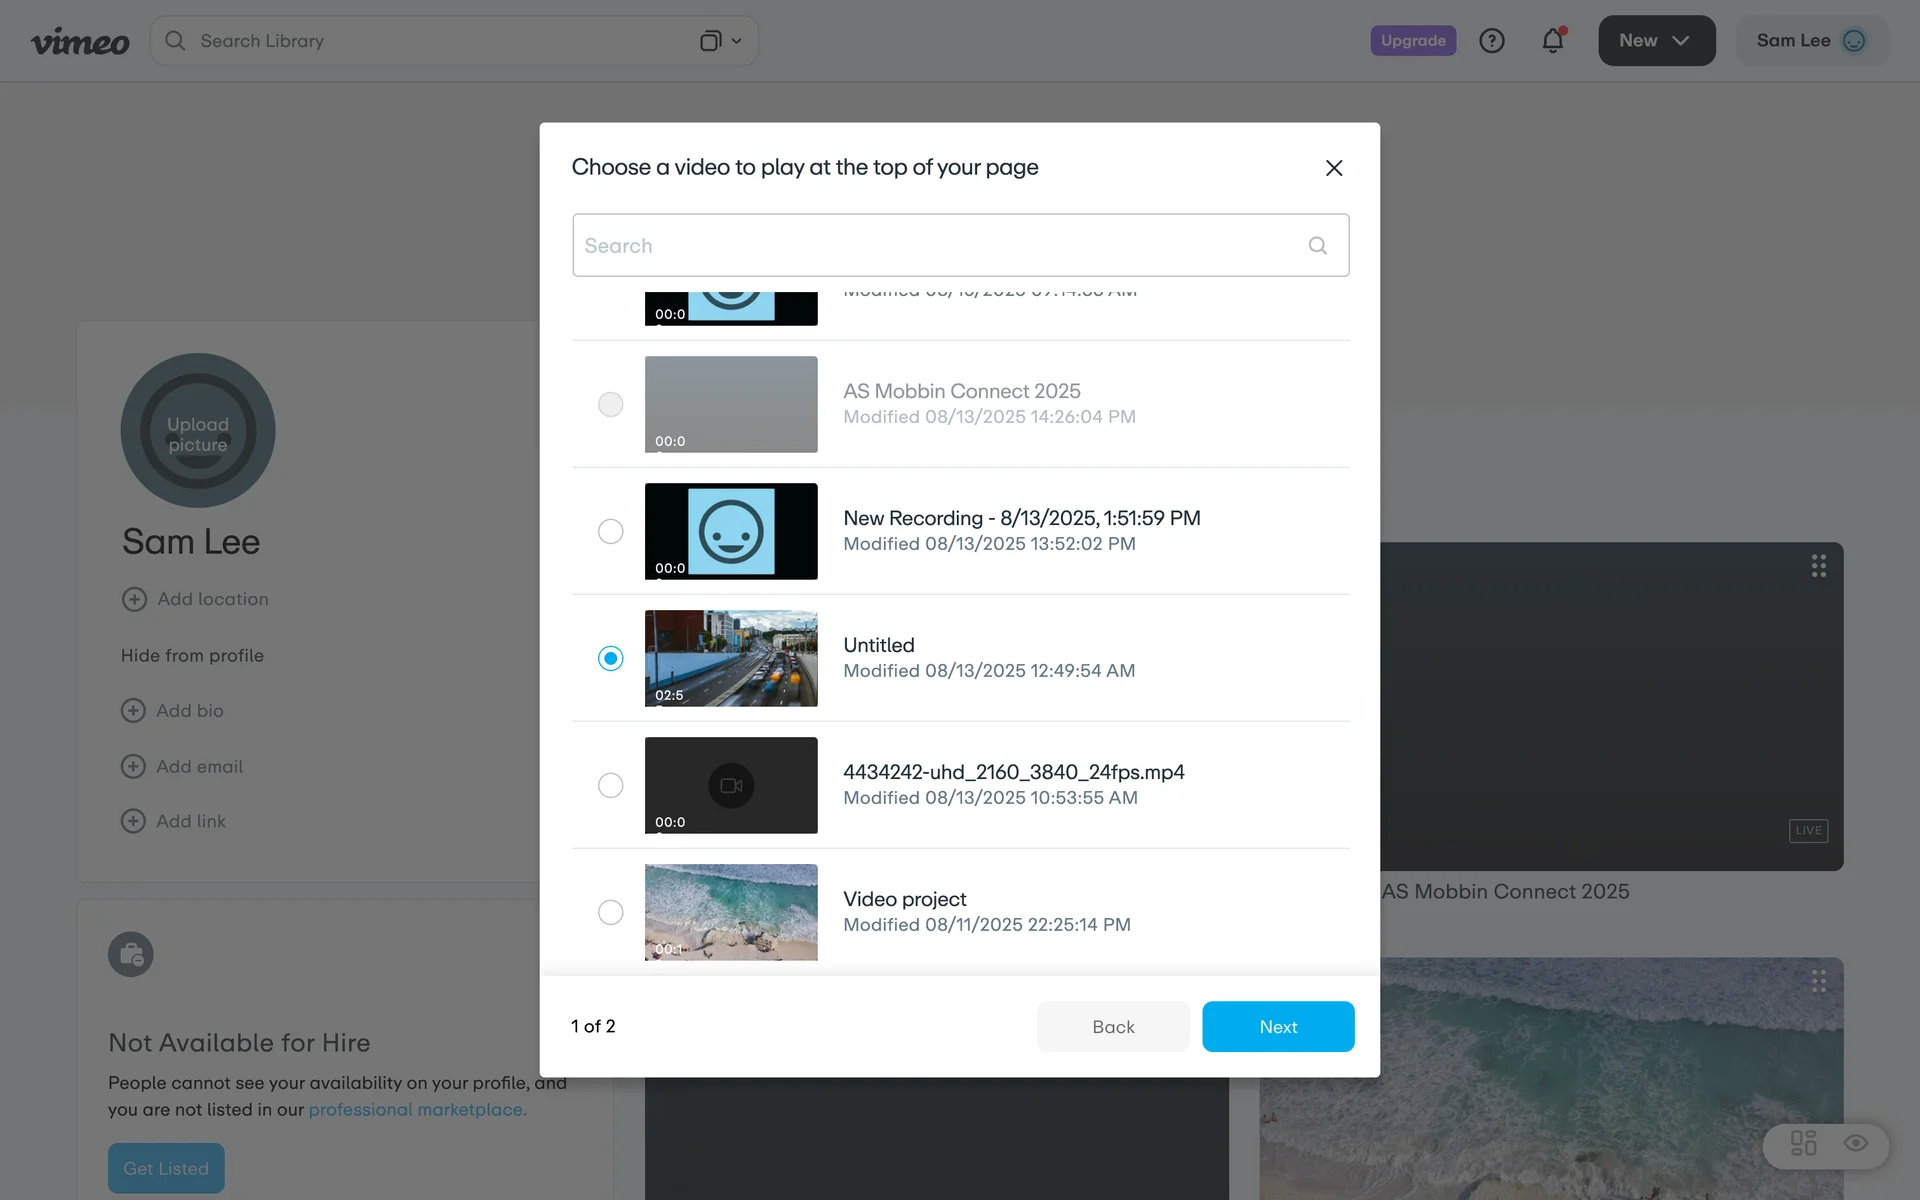Open the help question mark icon
1920x1200 pixels.
(x=1491, y=41)
